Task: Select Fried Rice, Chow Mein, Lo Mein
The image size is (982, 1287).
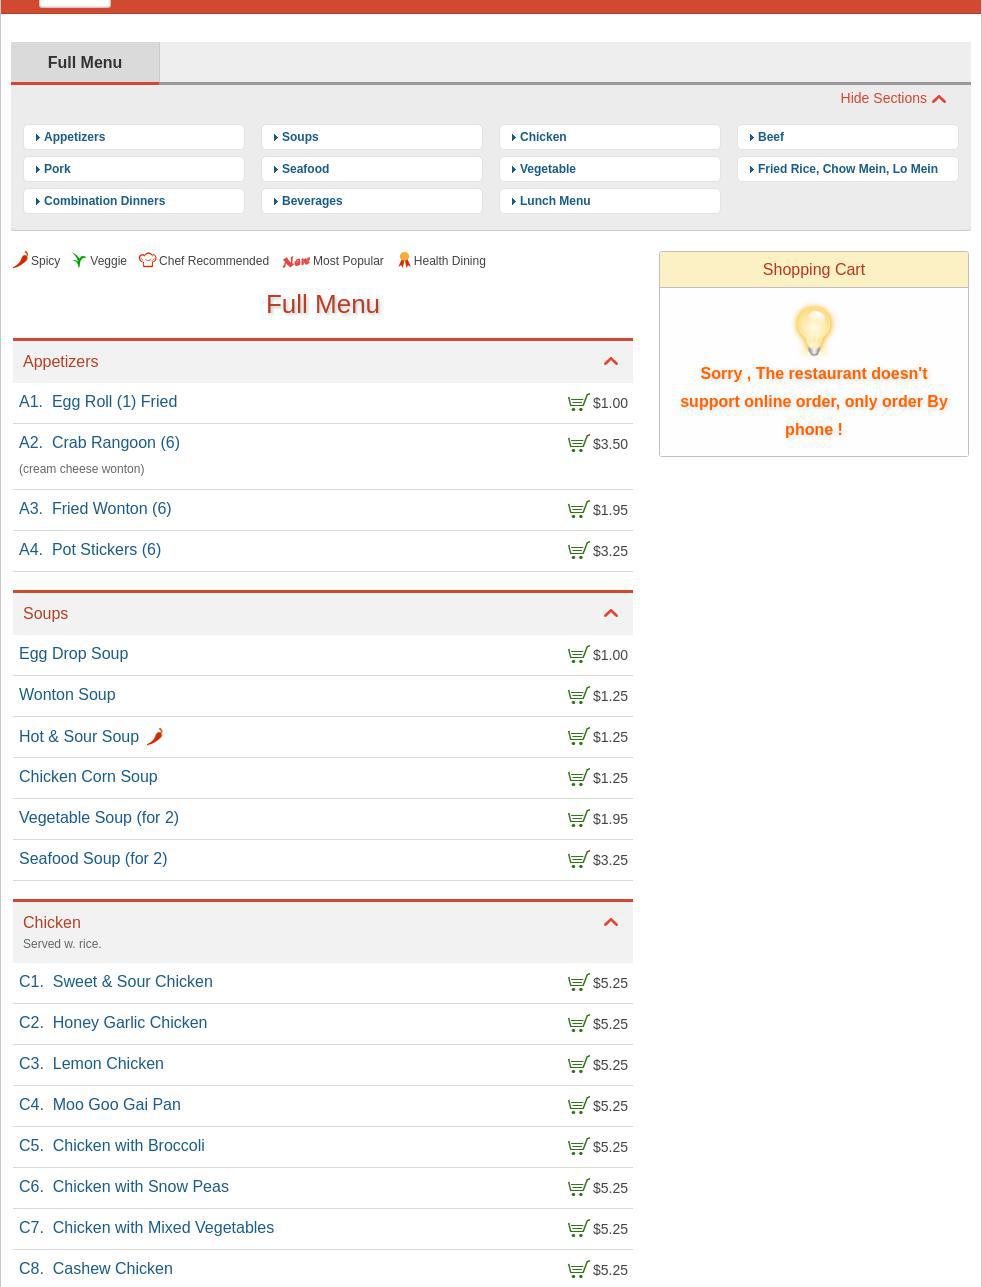Action: 847,169
